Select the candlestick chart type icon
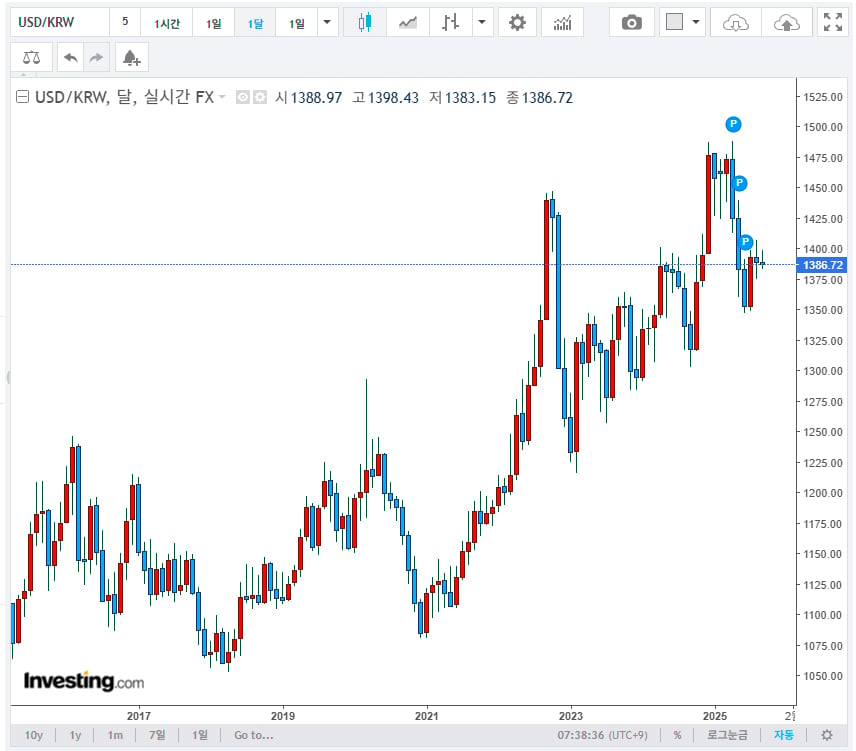This screenshot has width=856, height=751. (365, 22)
